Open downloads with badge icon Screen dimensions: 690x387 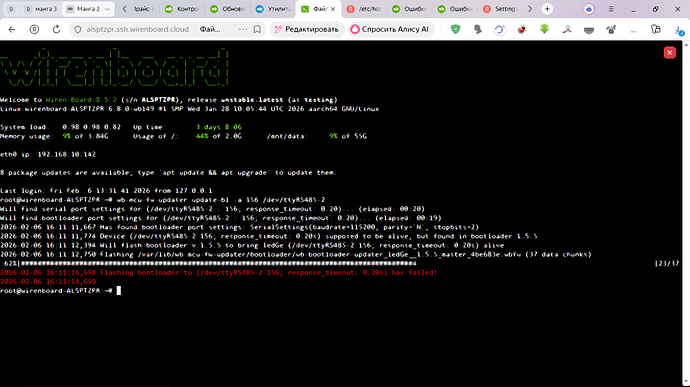678,30
